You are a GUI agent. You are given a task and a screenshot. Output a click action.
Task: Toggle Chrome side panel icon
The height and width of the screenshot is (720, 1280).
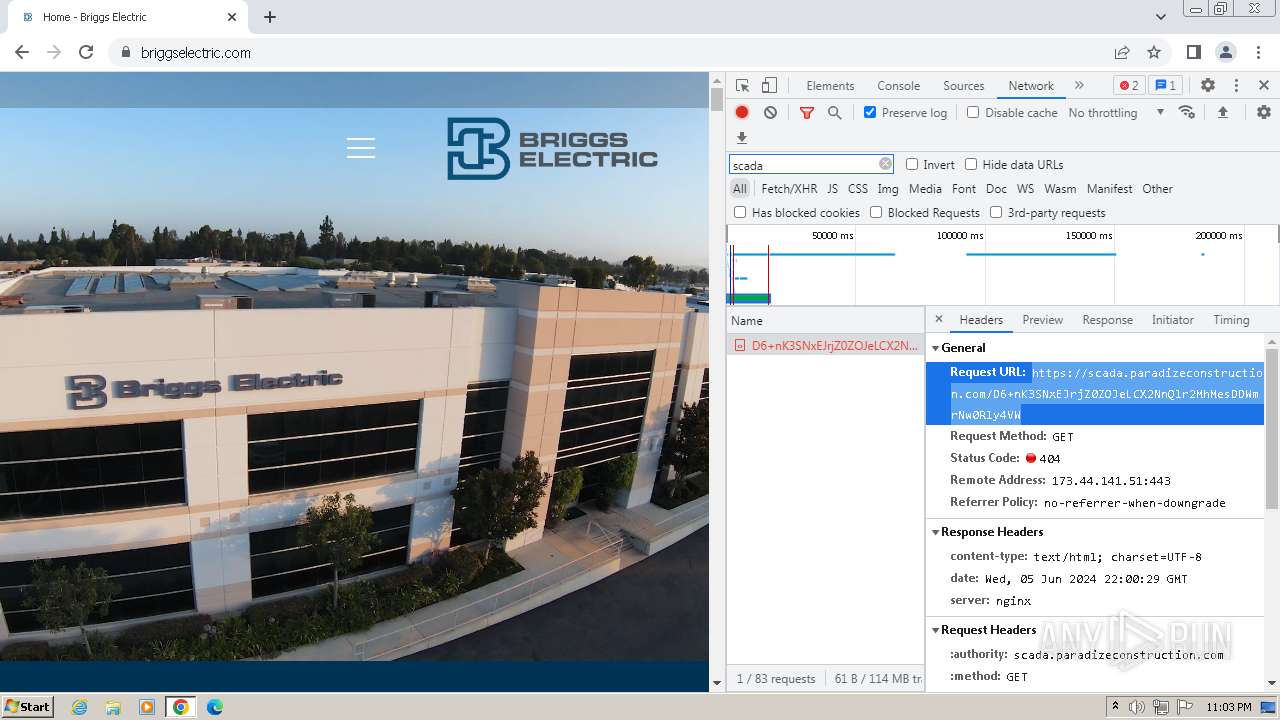tap(1193, 52)
